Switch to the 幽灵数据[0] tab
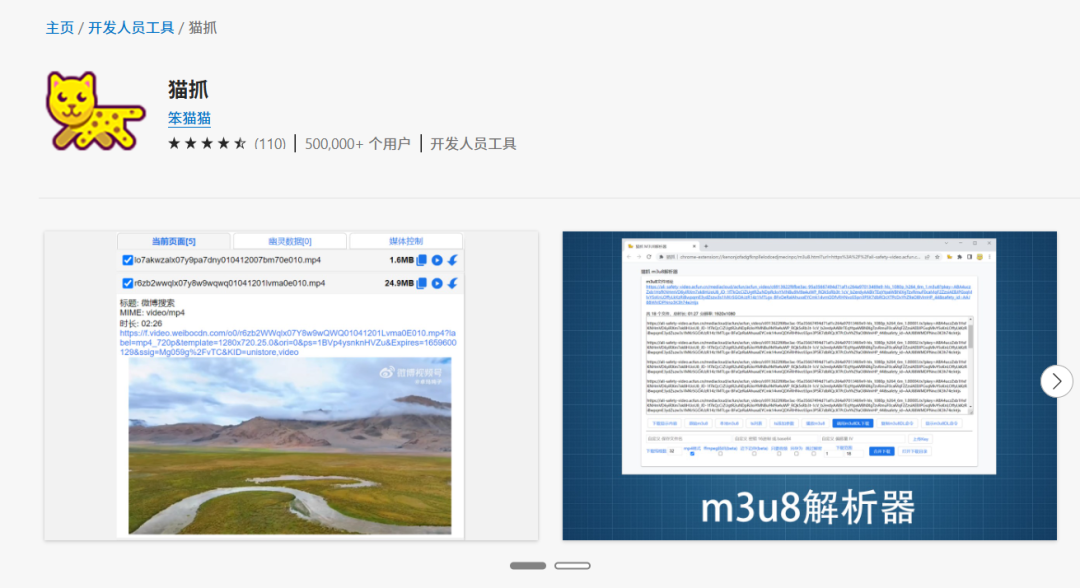The width and height of the screenshot is (1080, 588). pos(290,241)
